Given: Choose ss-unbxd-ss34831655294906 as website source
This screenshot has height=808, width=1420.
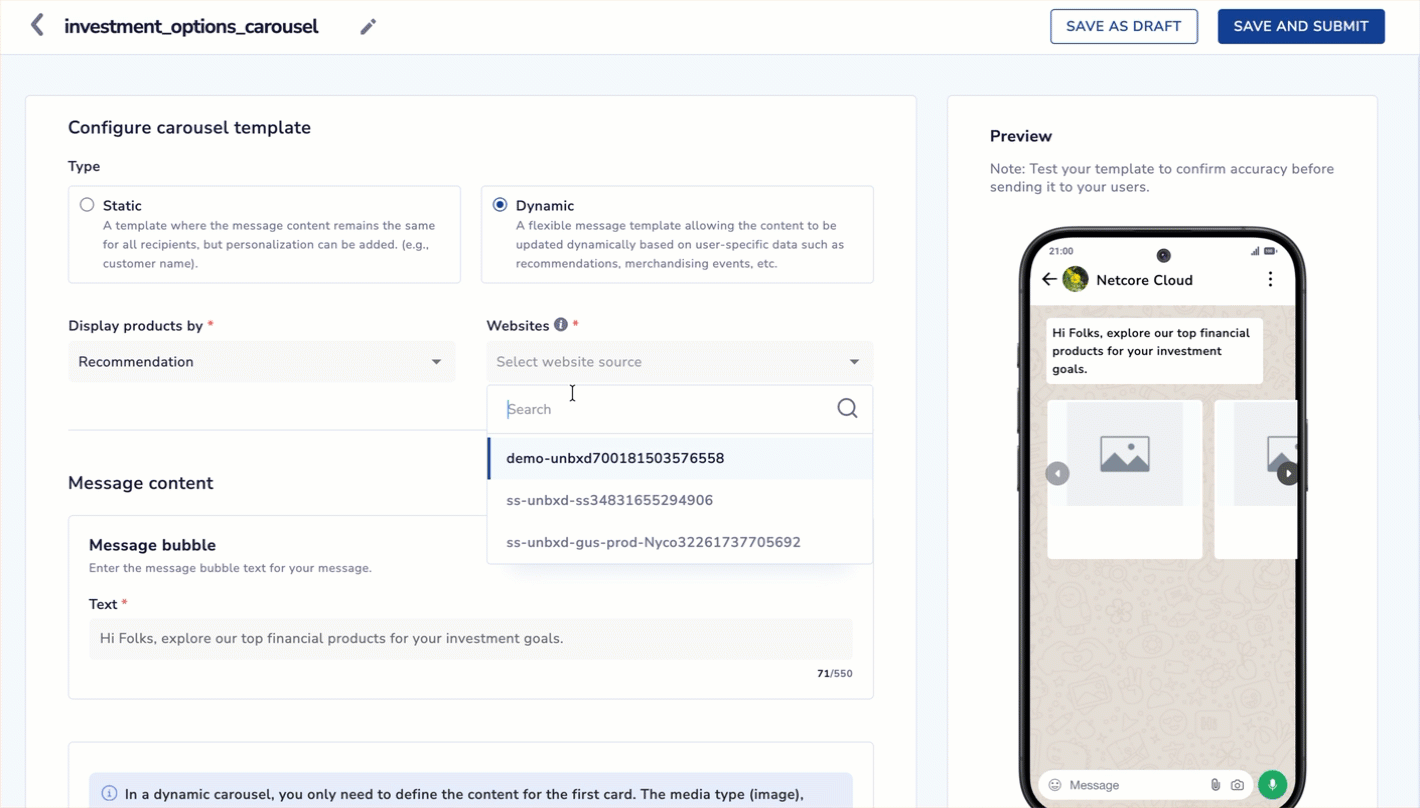Looking at the screenshot, I should (610, 500).
